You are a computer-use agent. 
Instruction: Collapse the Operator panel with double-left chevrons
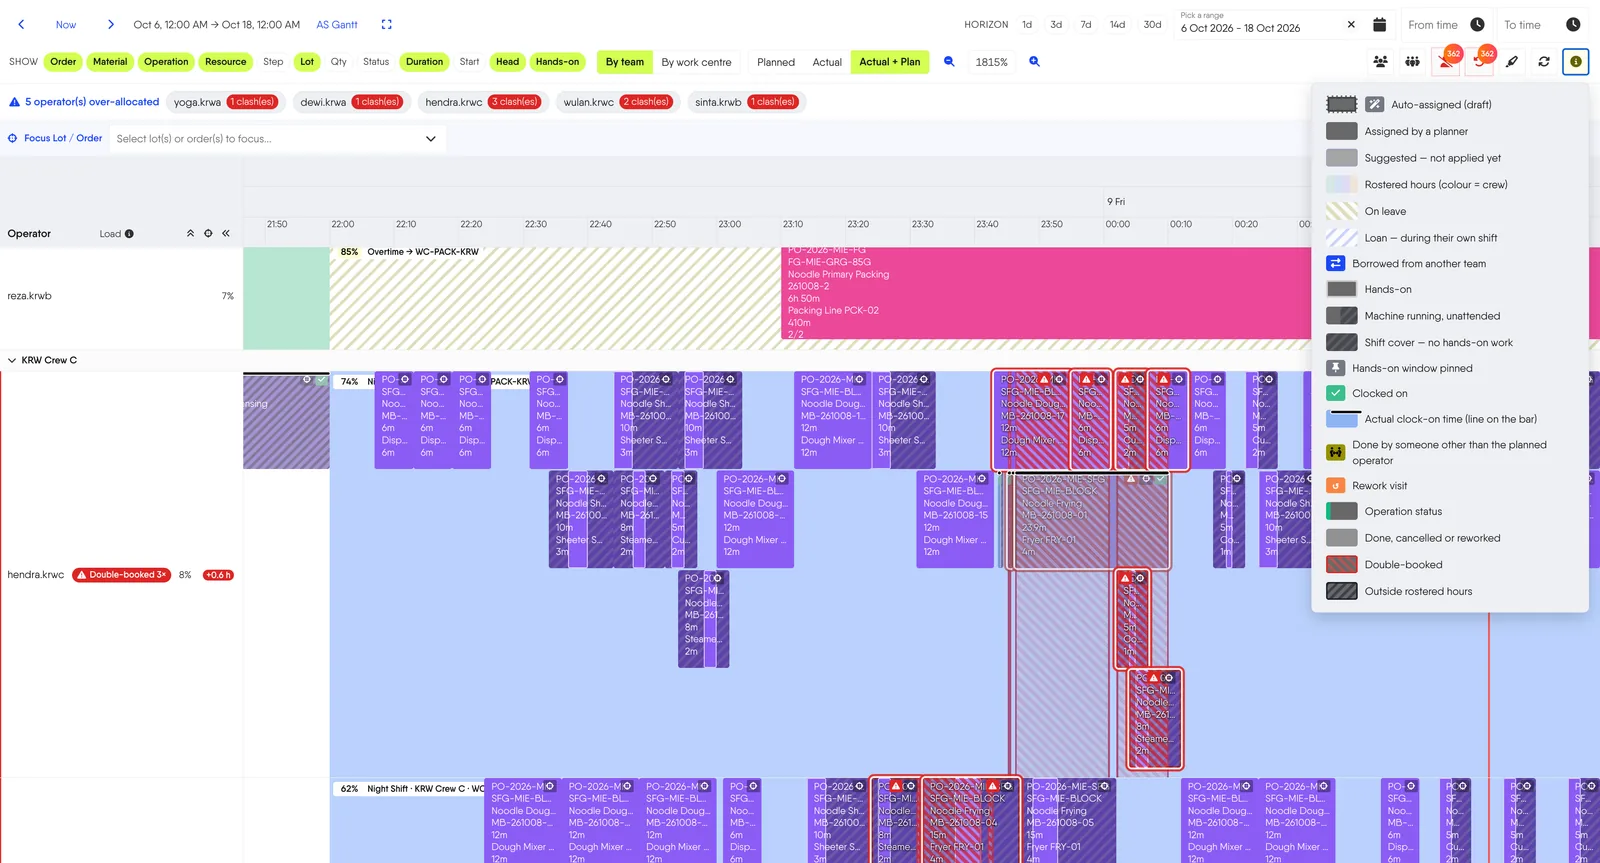(x=226, y=234)
